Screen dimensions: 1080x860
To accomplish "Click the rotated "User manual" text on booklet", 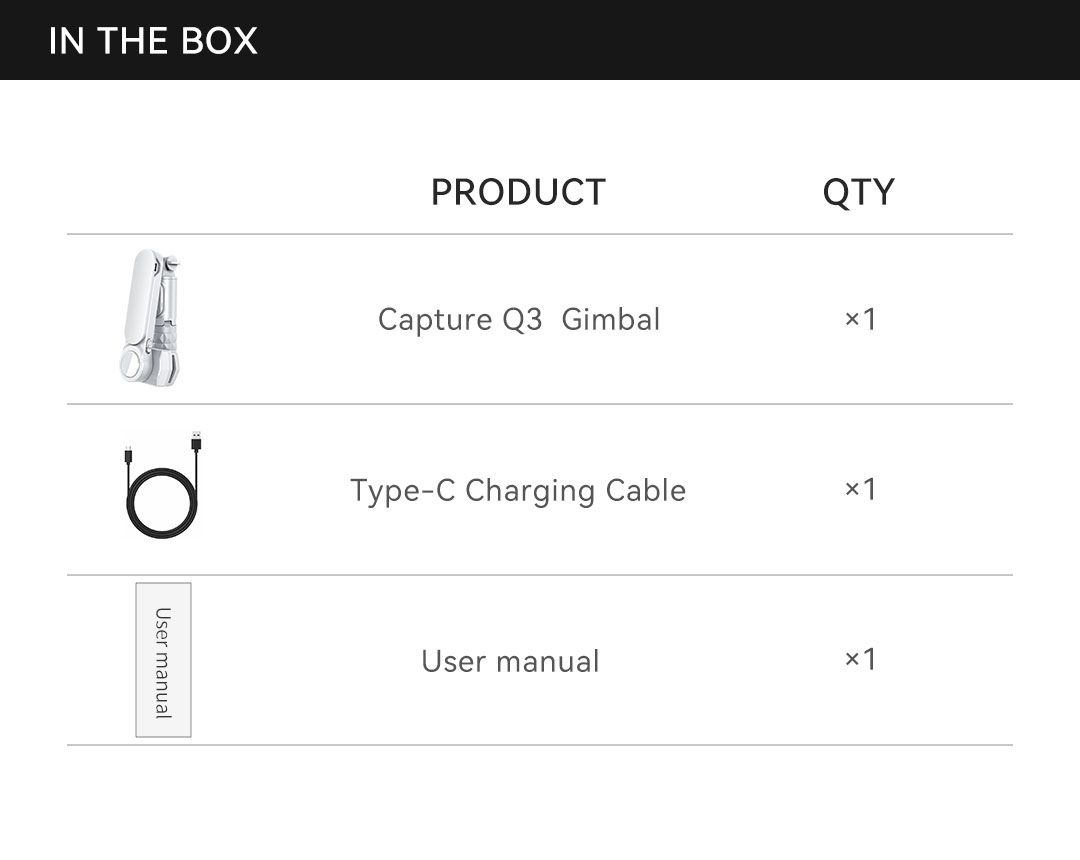I will [x=163, y=663].
